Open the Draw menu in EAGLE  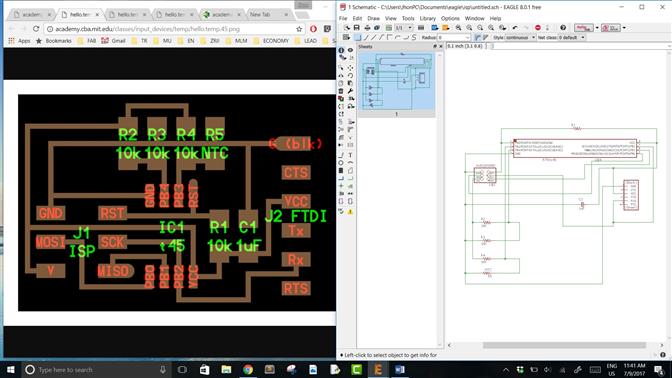pyautogui.click(x=373, y=18)
